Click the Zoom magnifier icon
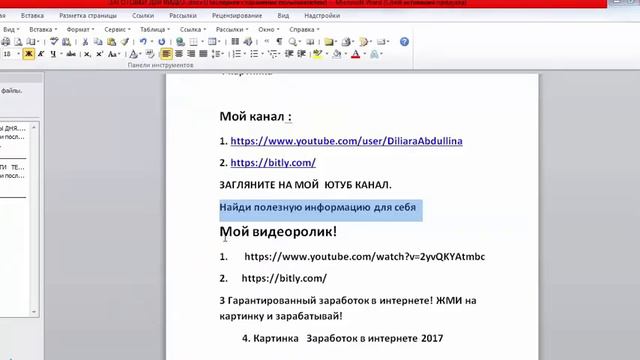 tap(292, 42)
